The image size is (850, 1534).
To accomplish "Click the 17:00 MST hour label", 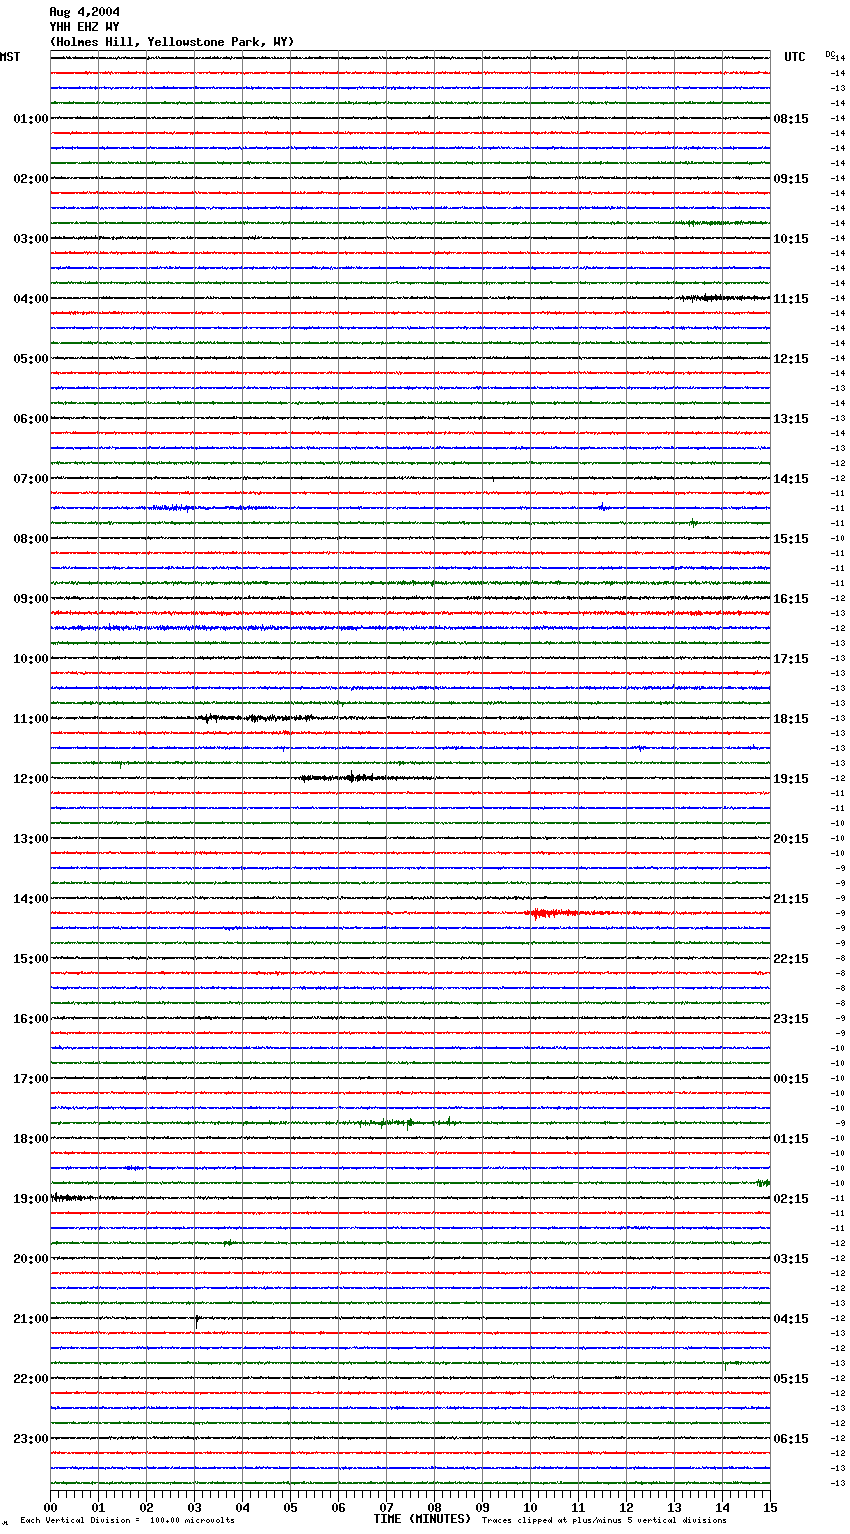I will pos(31,1079).
